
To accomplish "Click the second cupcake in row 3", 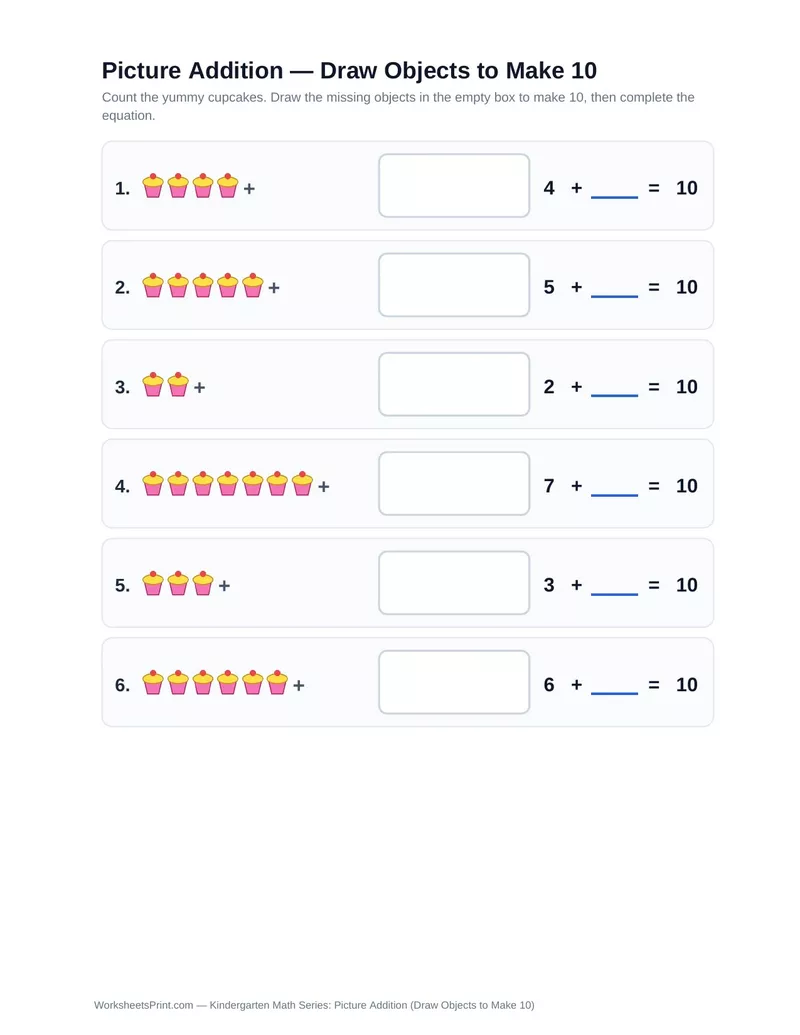I will click(178, 384).
